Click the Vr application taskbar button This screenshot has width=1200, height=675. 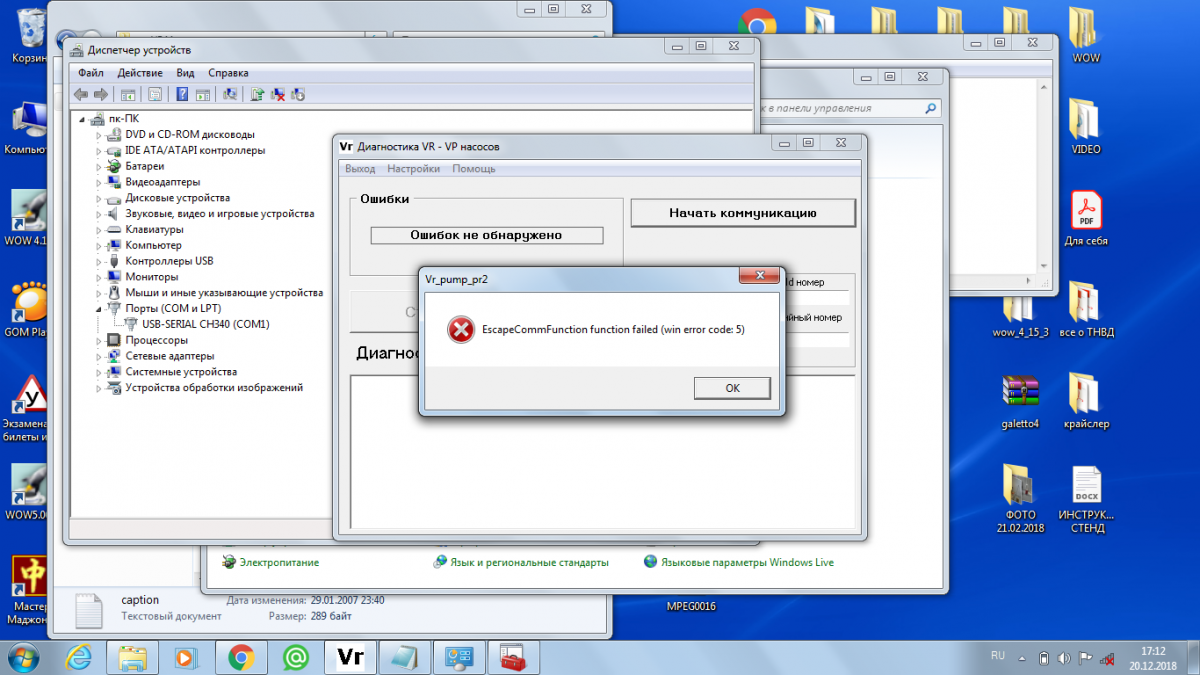pyautogui.click(x=350, y=657)
